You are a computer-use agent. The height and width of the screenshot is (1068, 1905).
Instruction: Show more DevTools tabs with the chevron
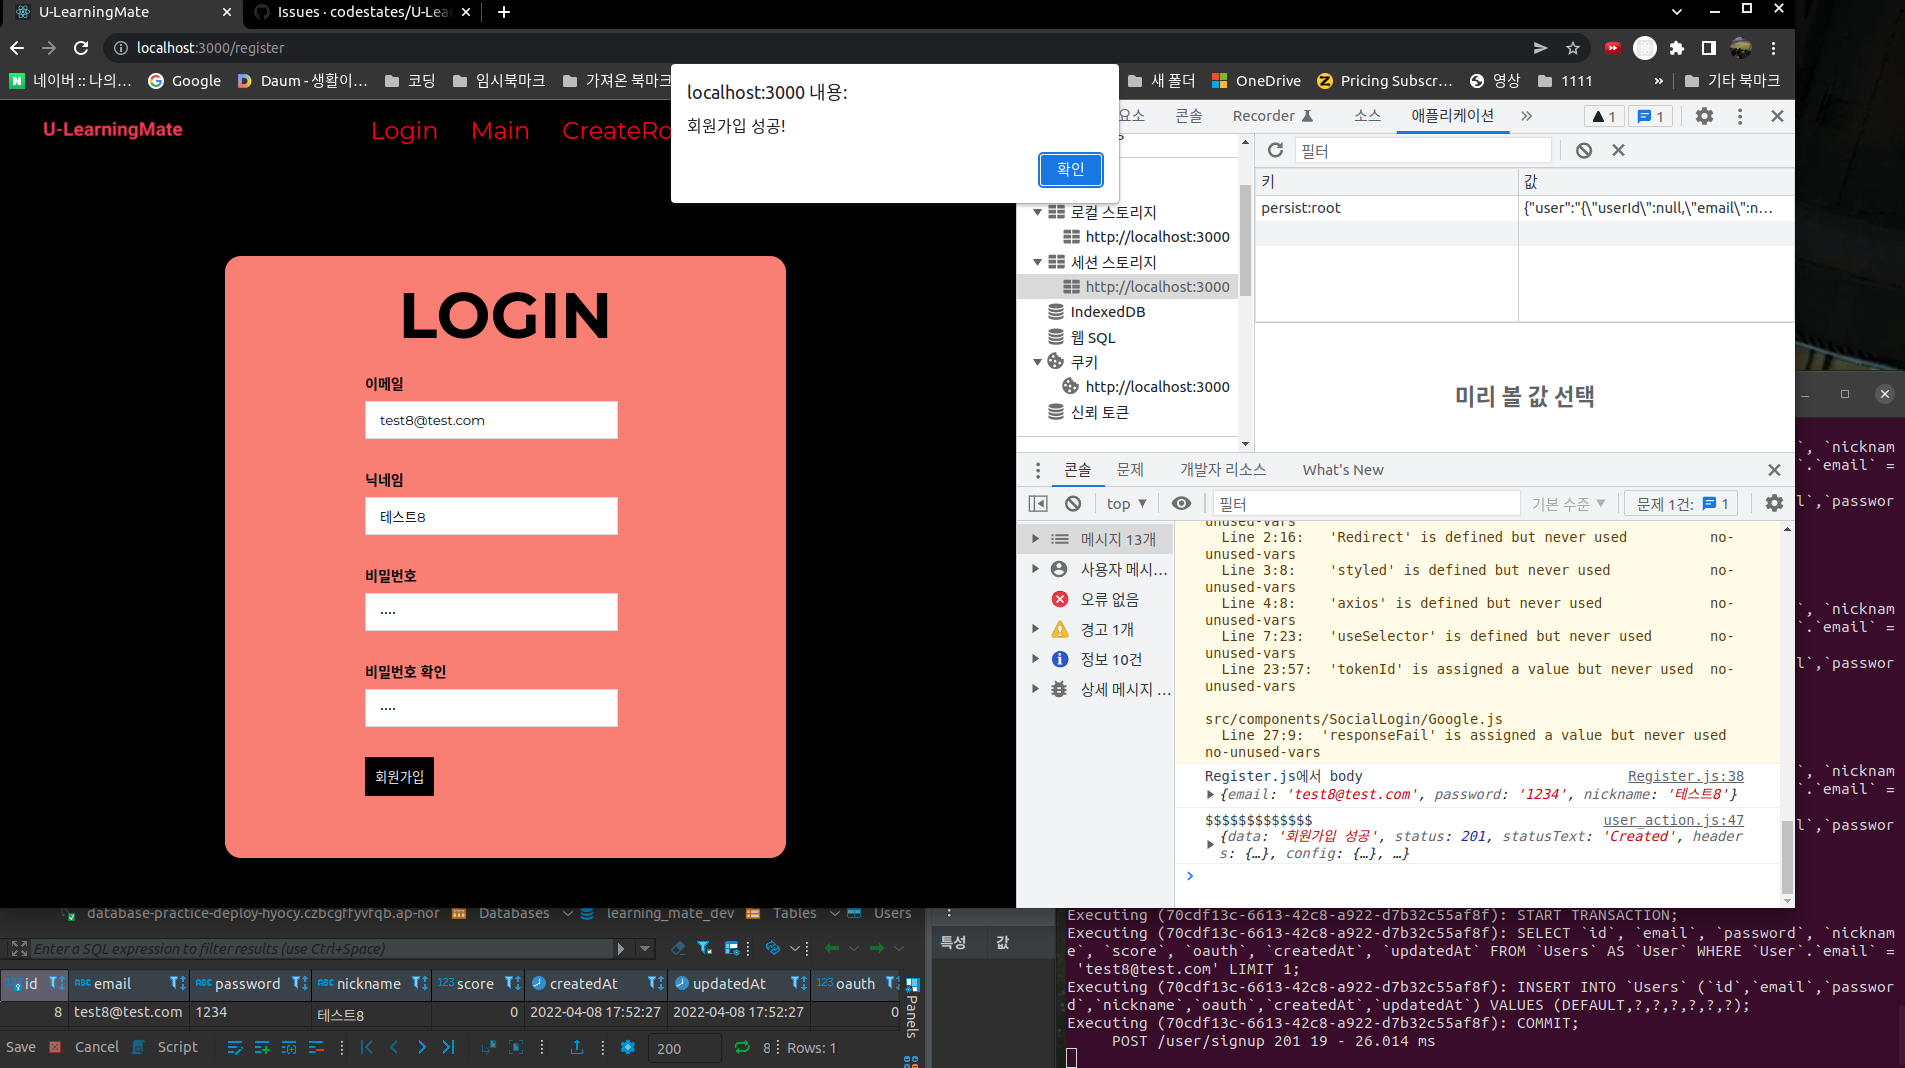click(1526, 116)
